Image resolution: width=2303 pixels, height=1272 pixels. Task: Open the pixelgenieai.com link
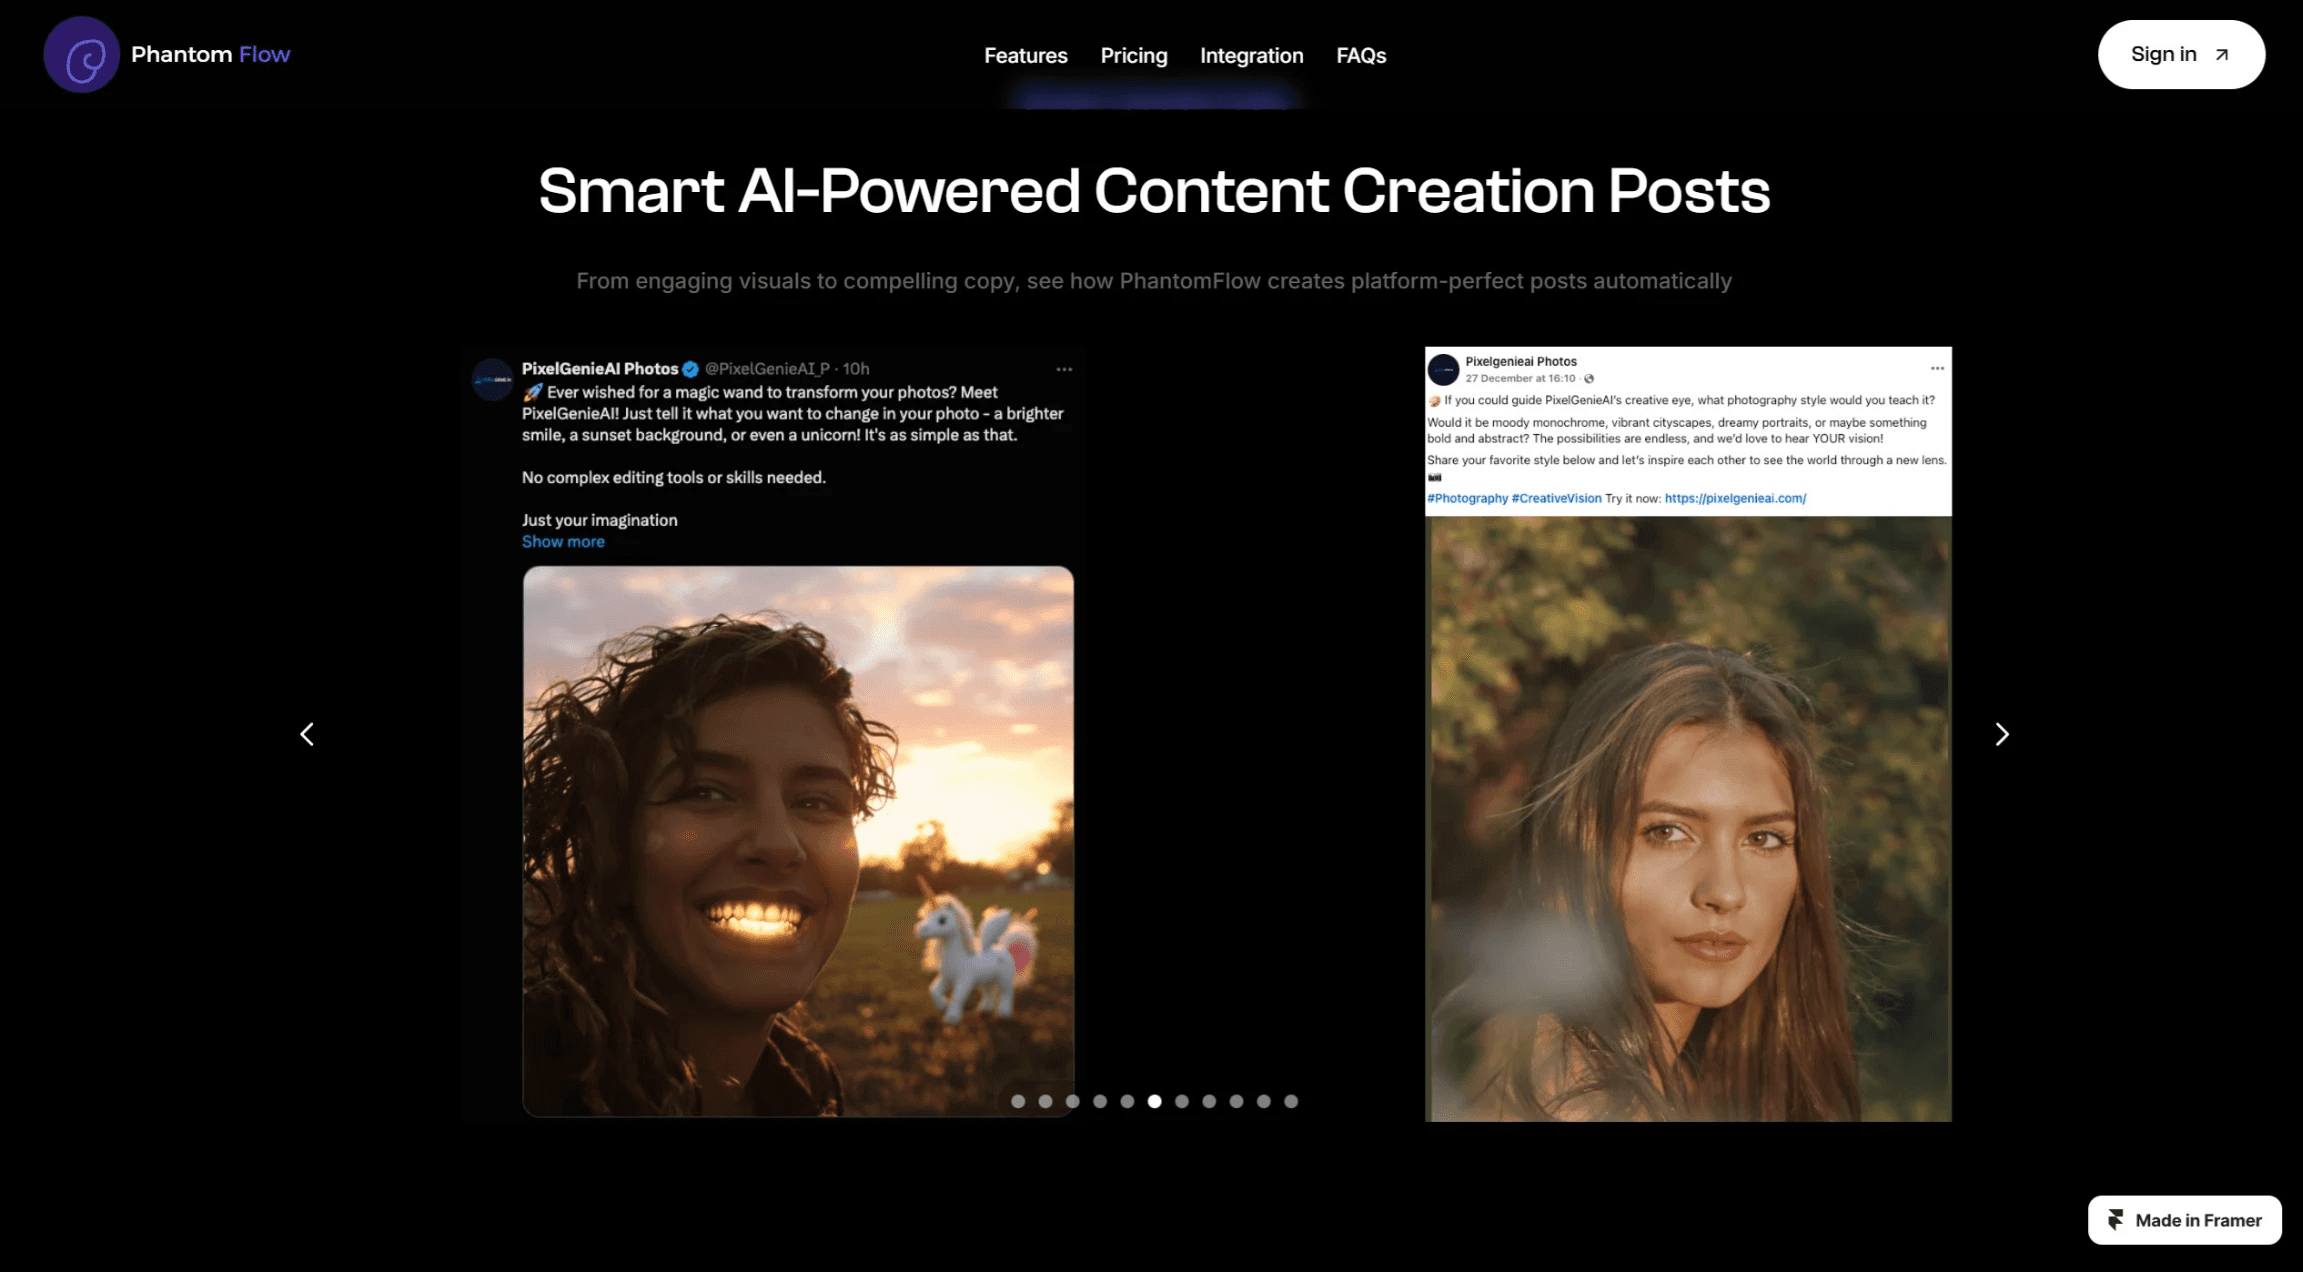point(1735,498)
